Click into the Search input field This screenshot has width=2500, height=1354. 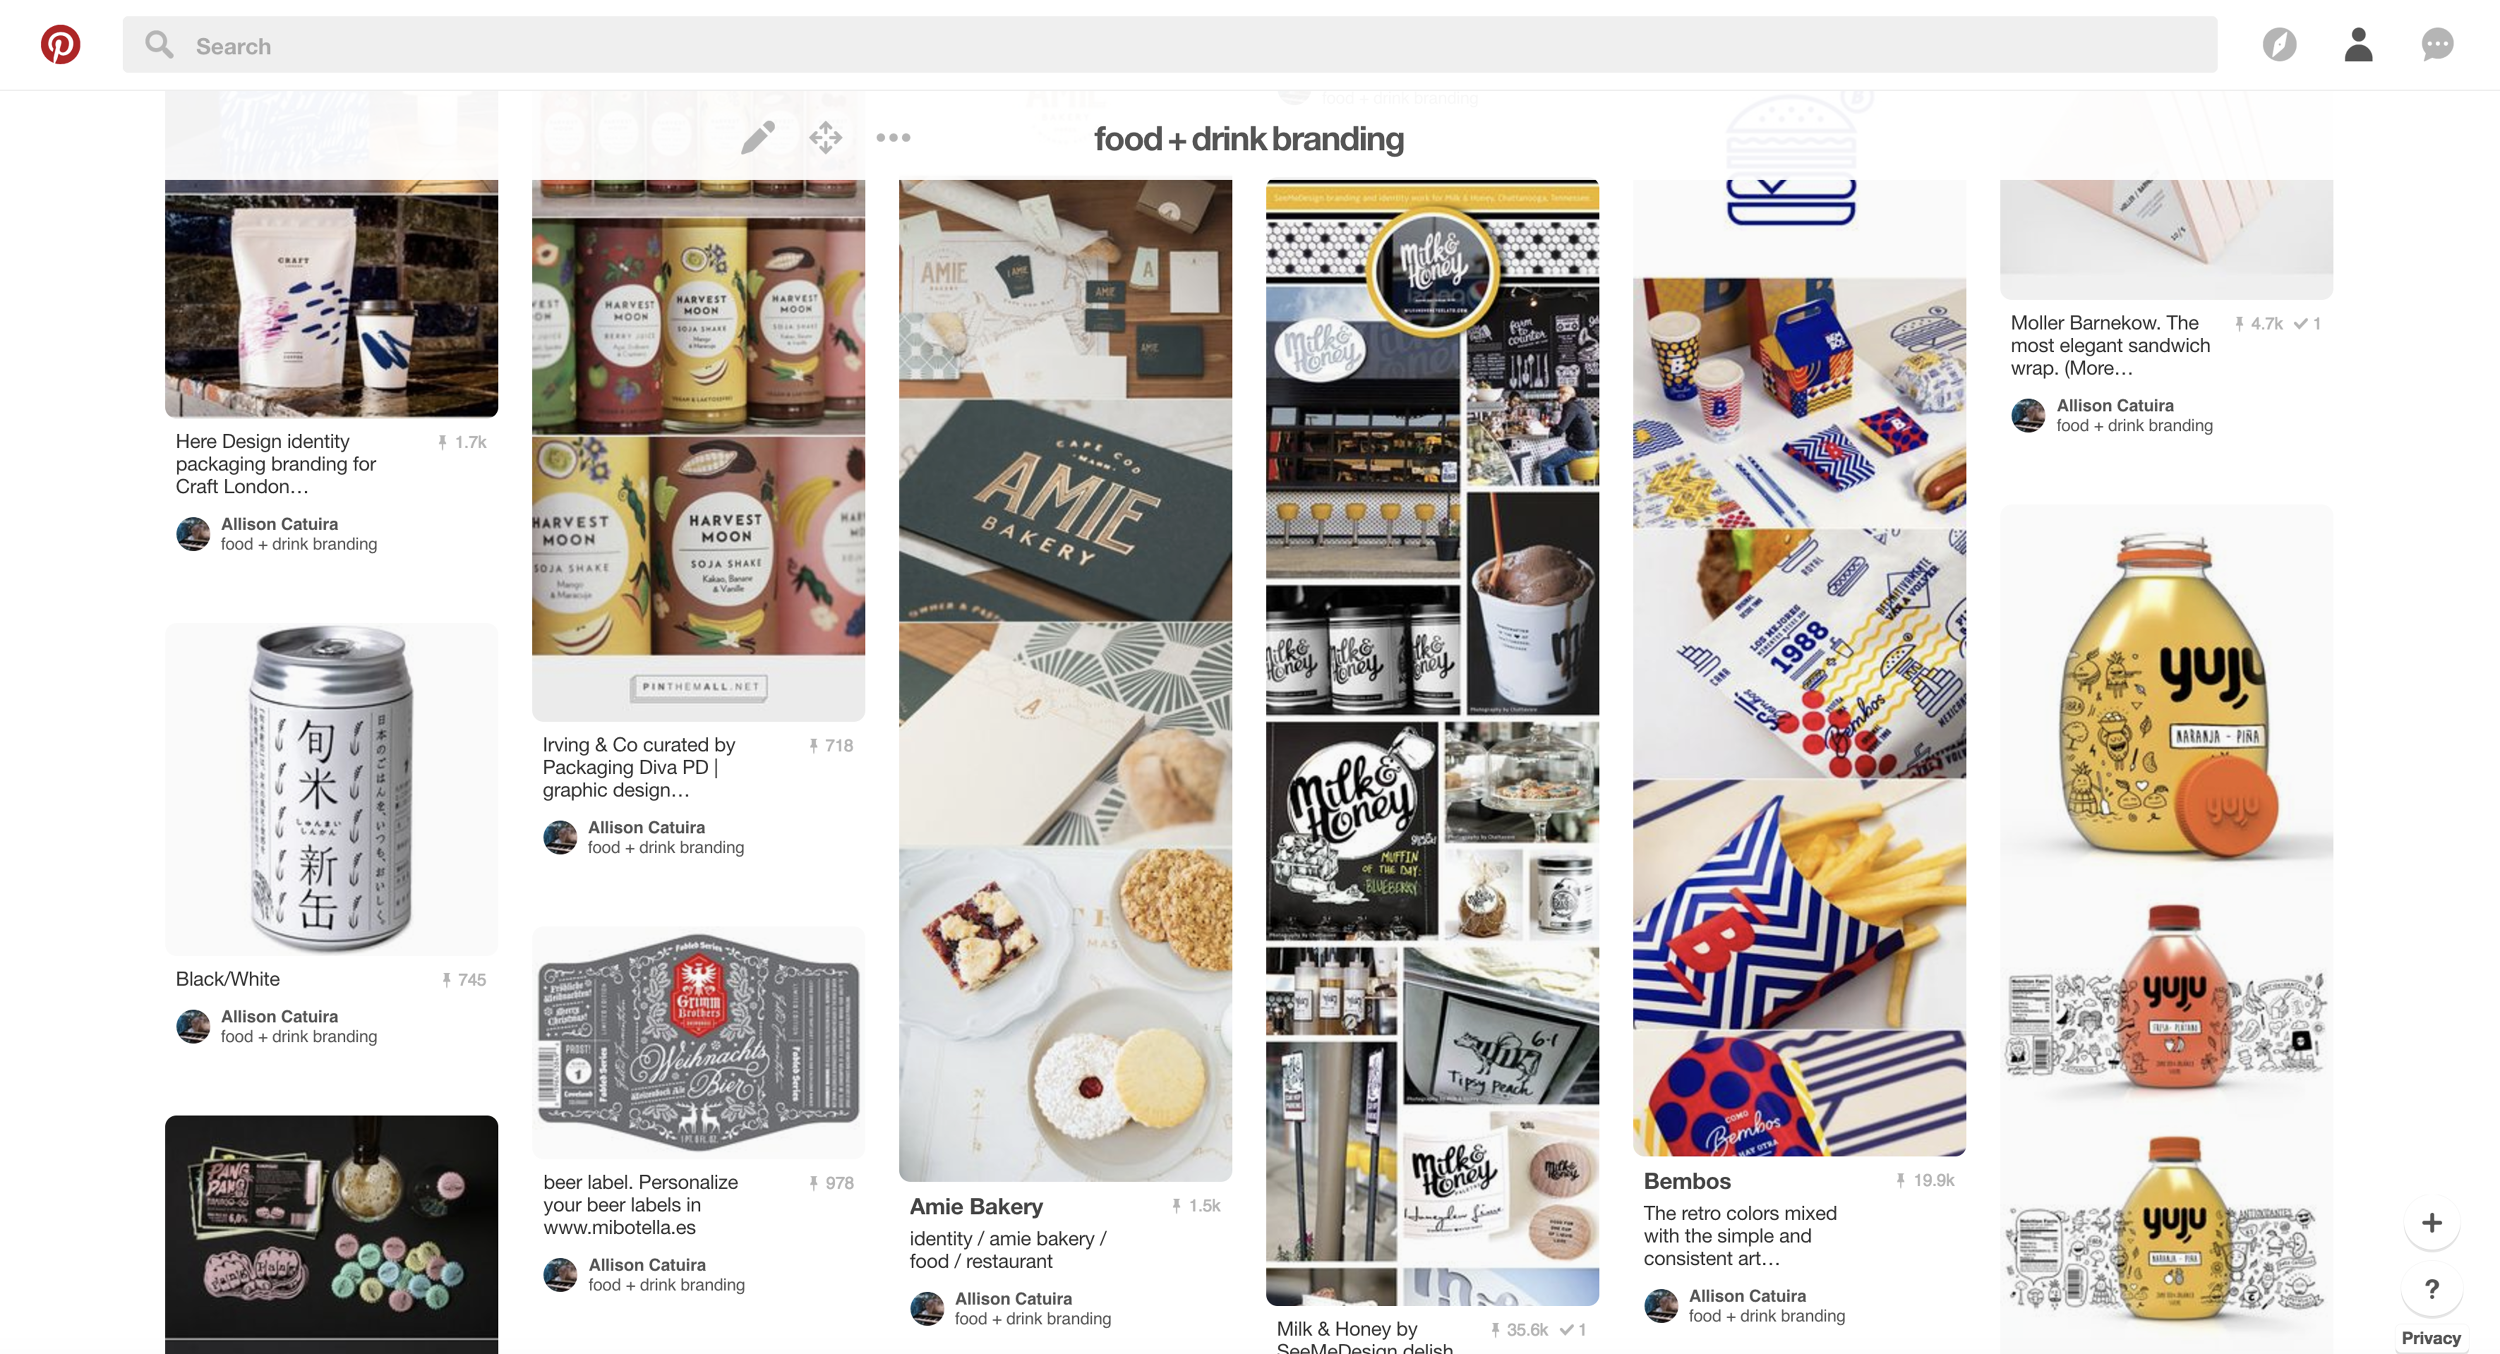1169,45
